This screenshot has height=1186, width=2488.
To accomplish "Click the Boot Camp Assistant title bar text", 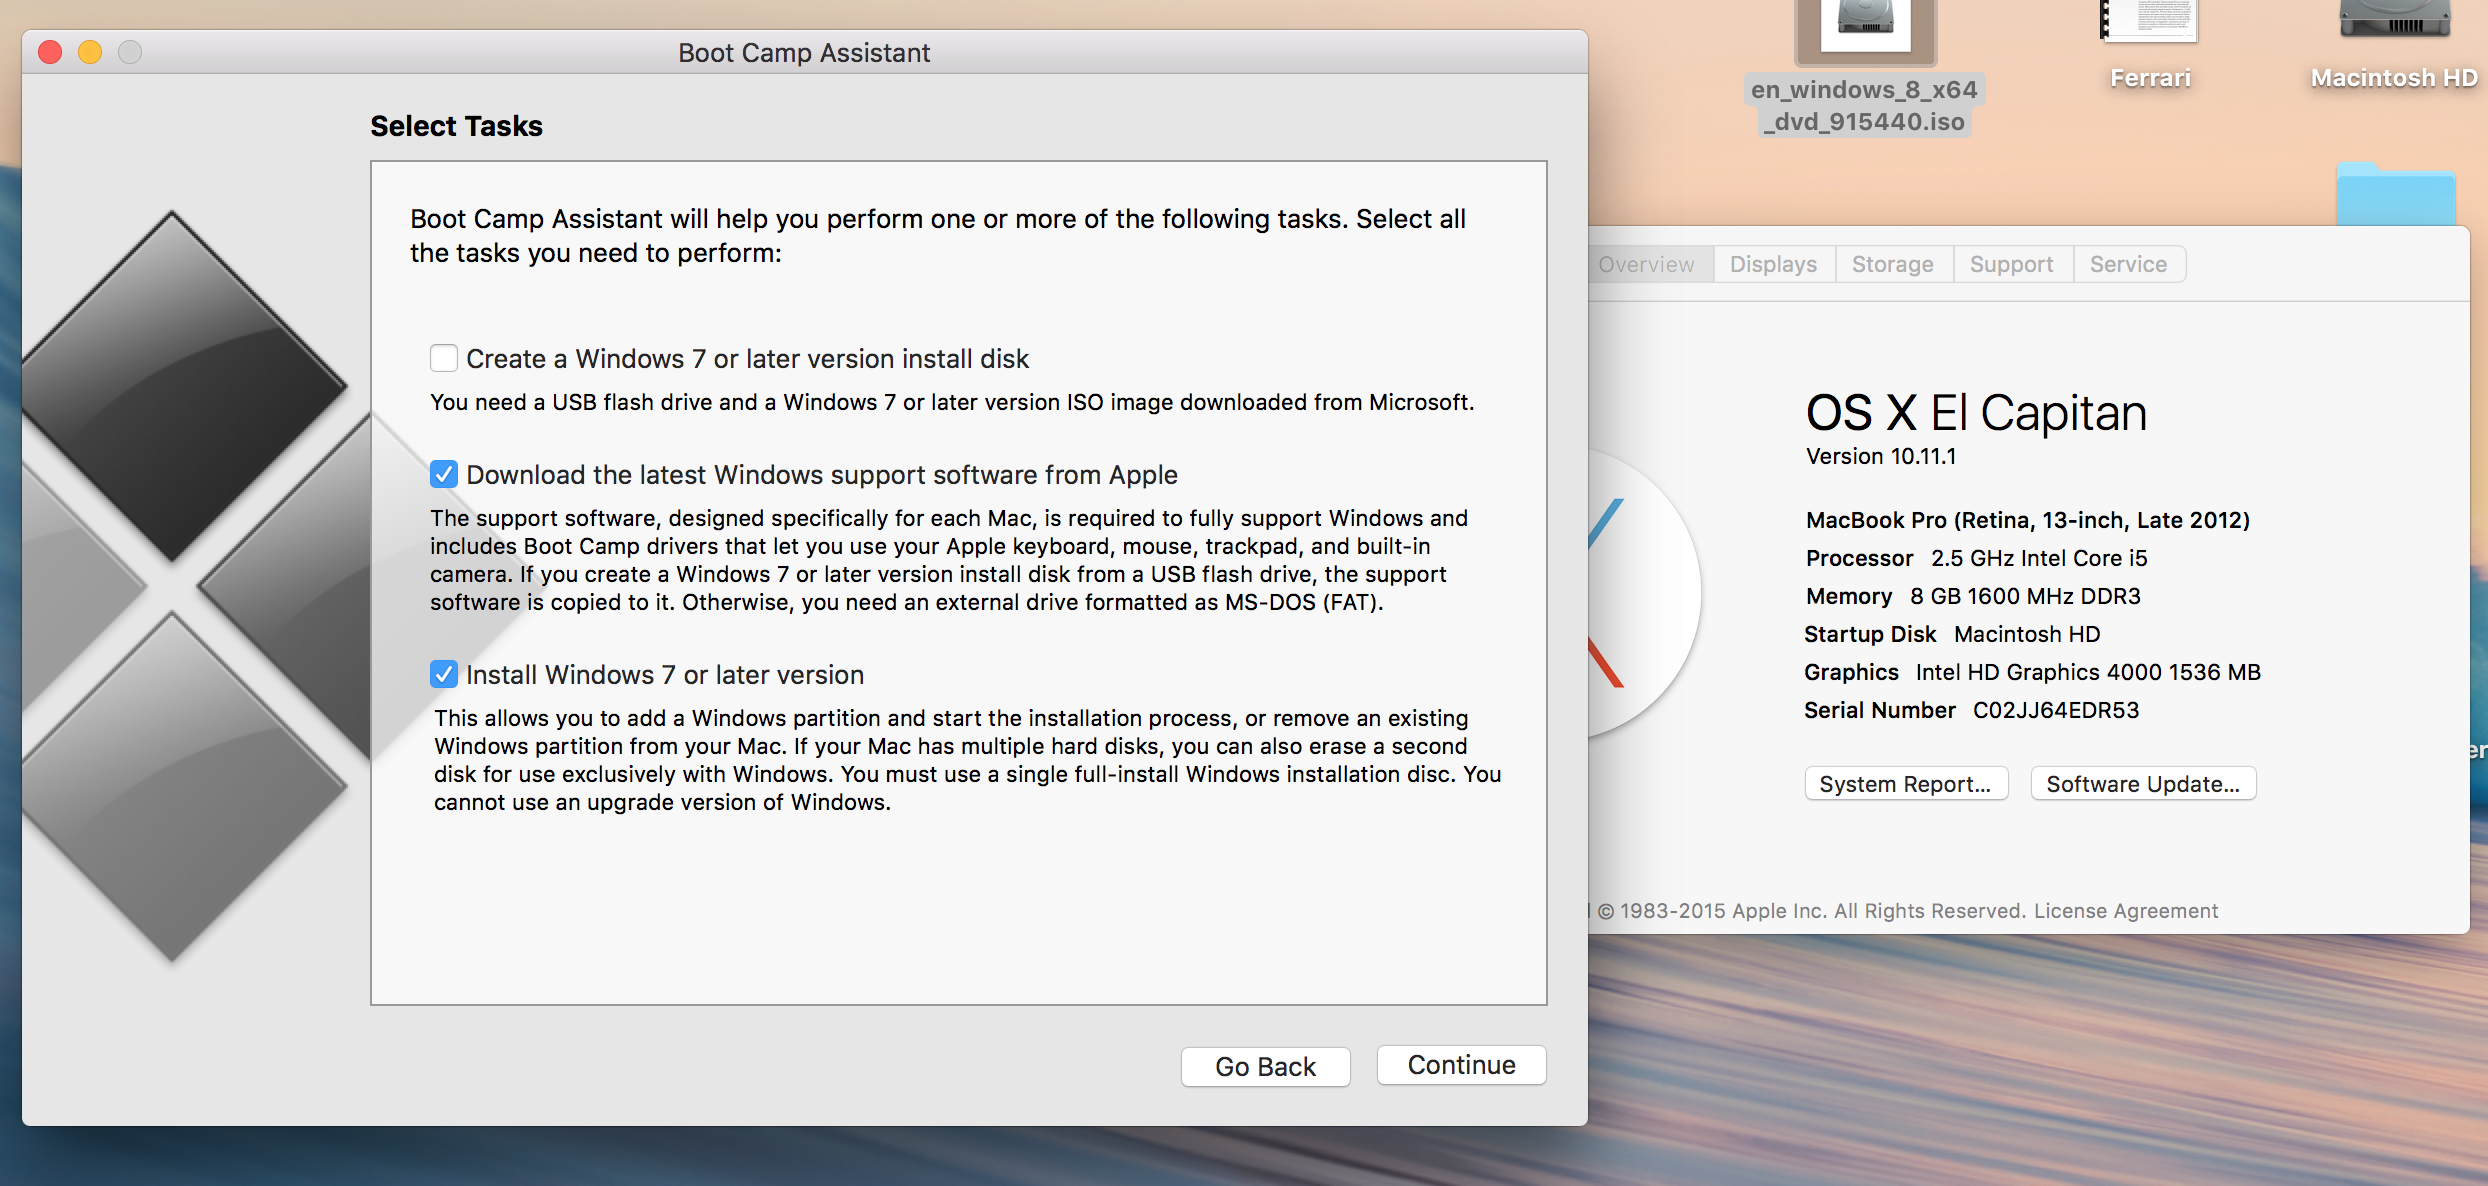I will coord(804,52).
